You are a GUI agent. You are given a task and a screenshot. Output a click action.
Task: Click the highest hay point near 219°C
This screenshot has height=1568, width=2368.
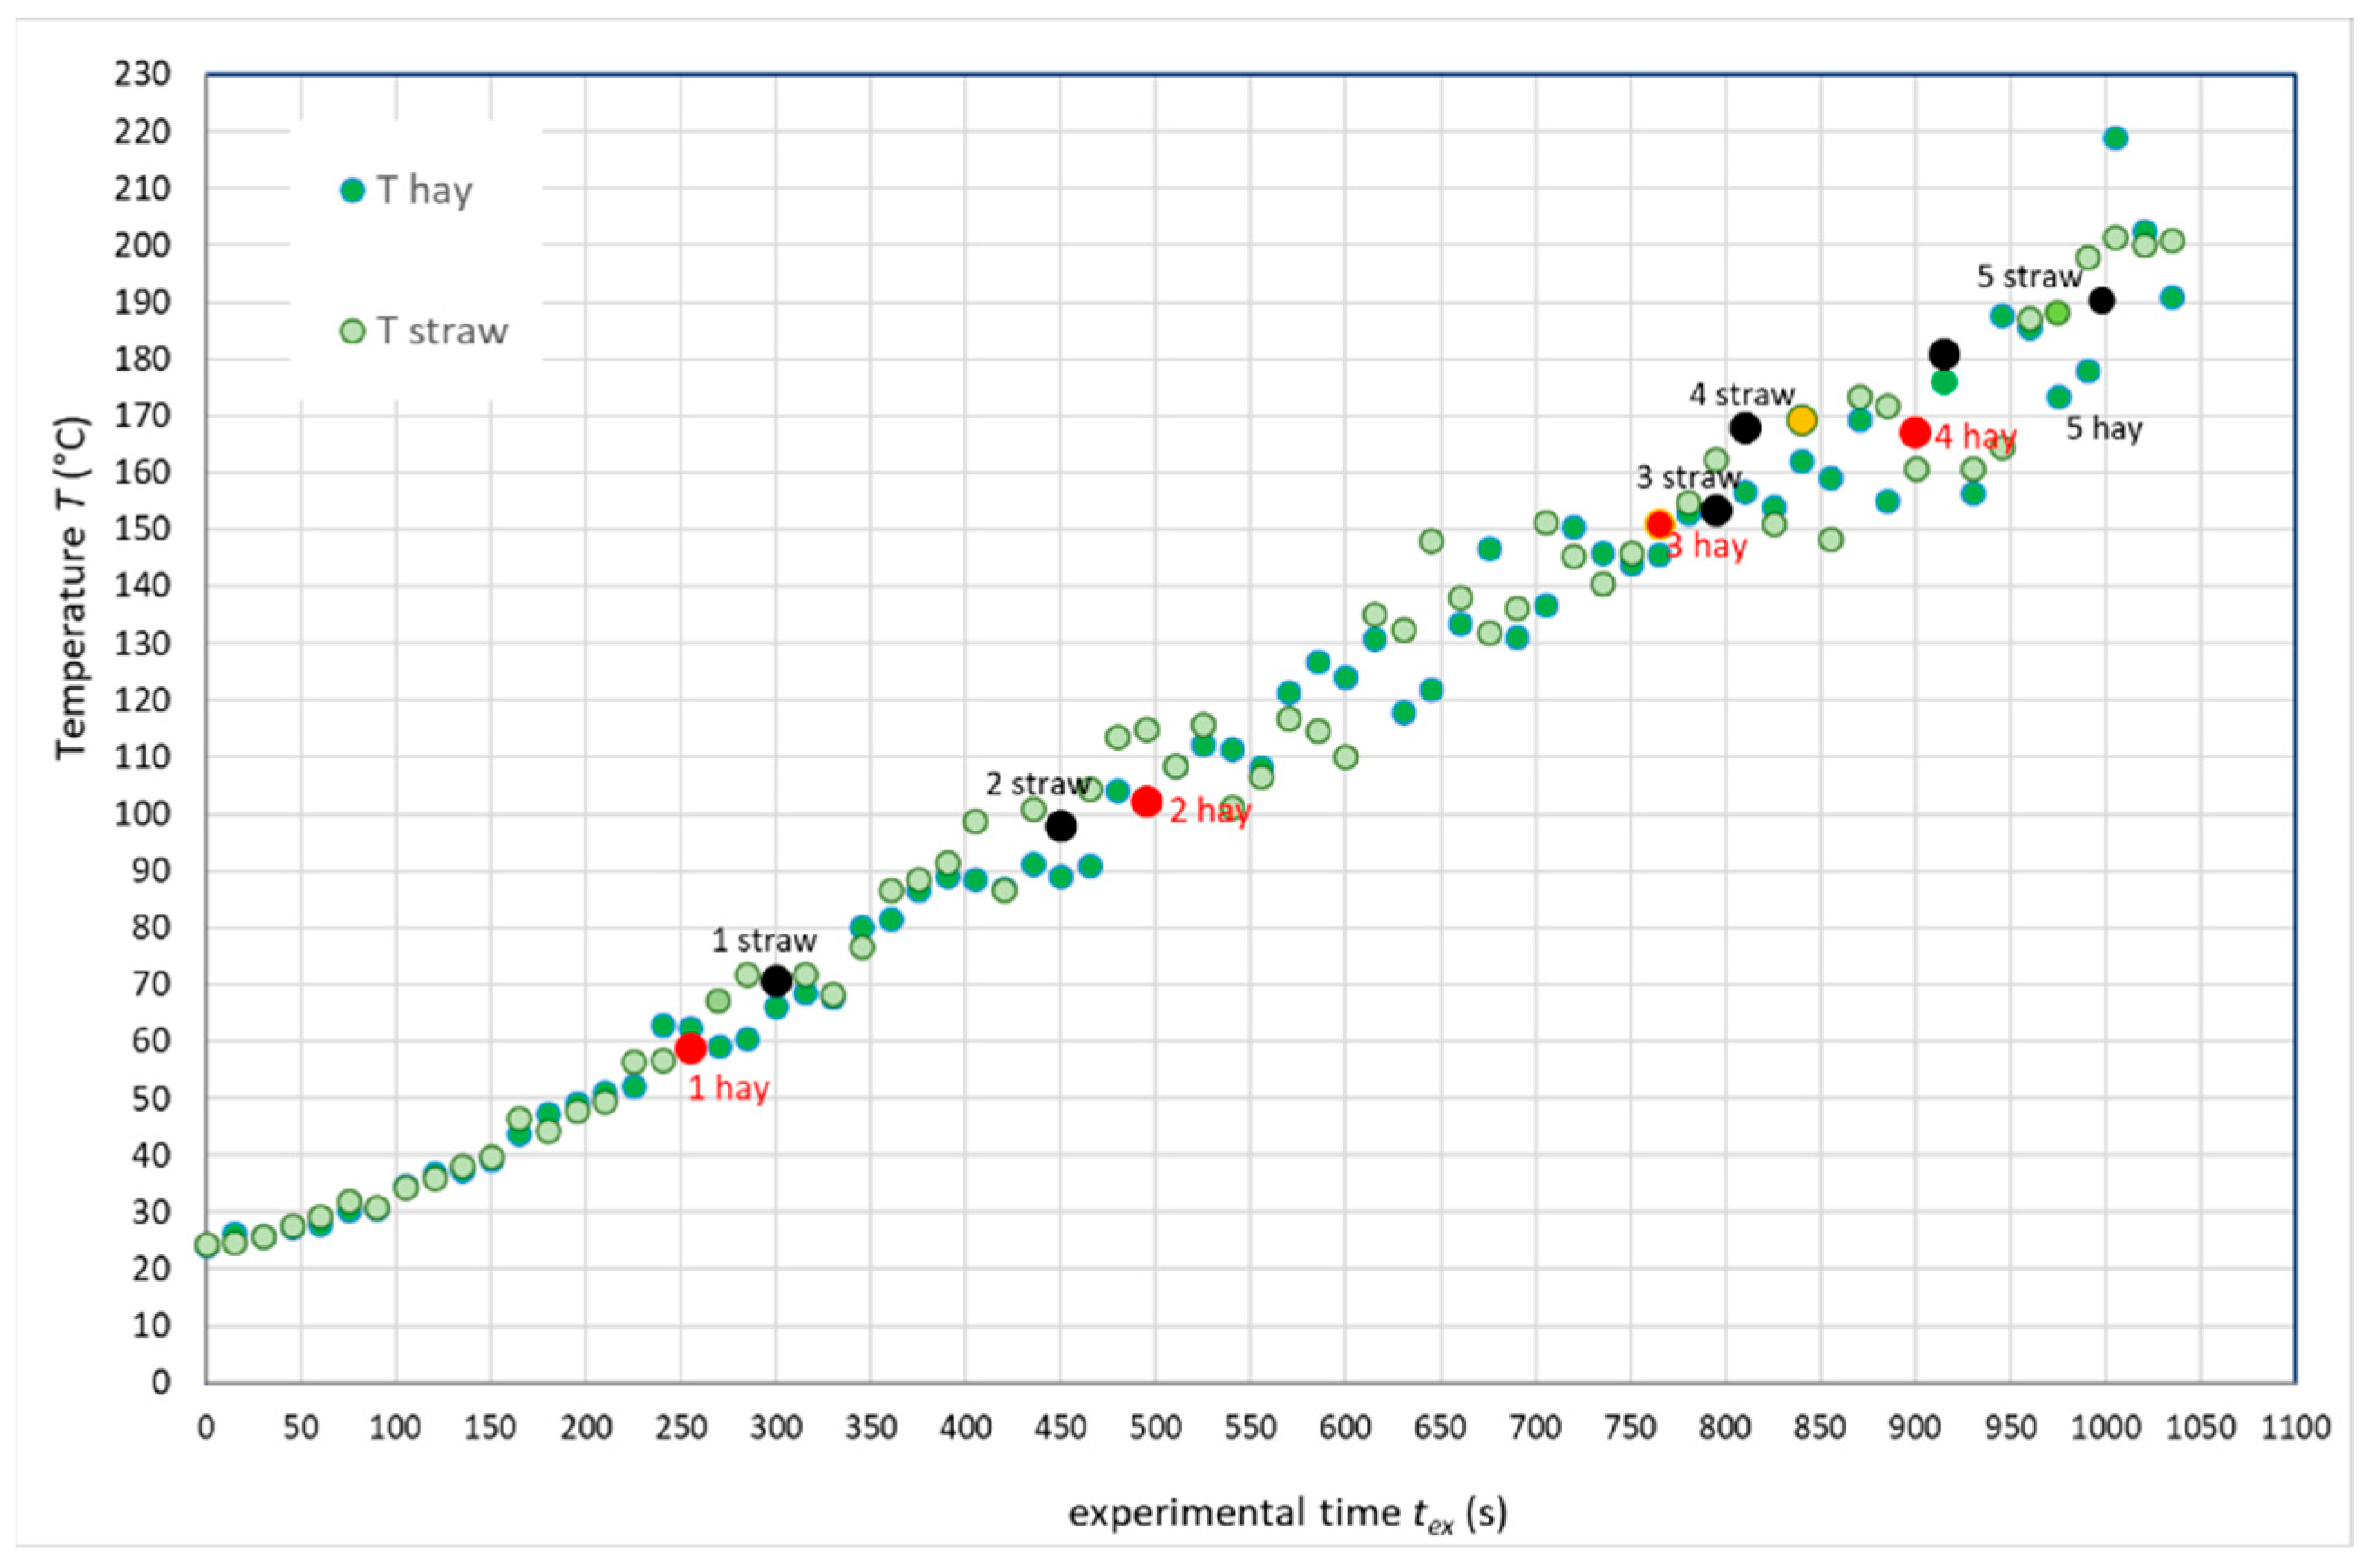click(x=2115, y=138)
